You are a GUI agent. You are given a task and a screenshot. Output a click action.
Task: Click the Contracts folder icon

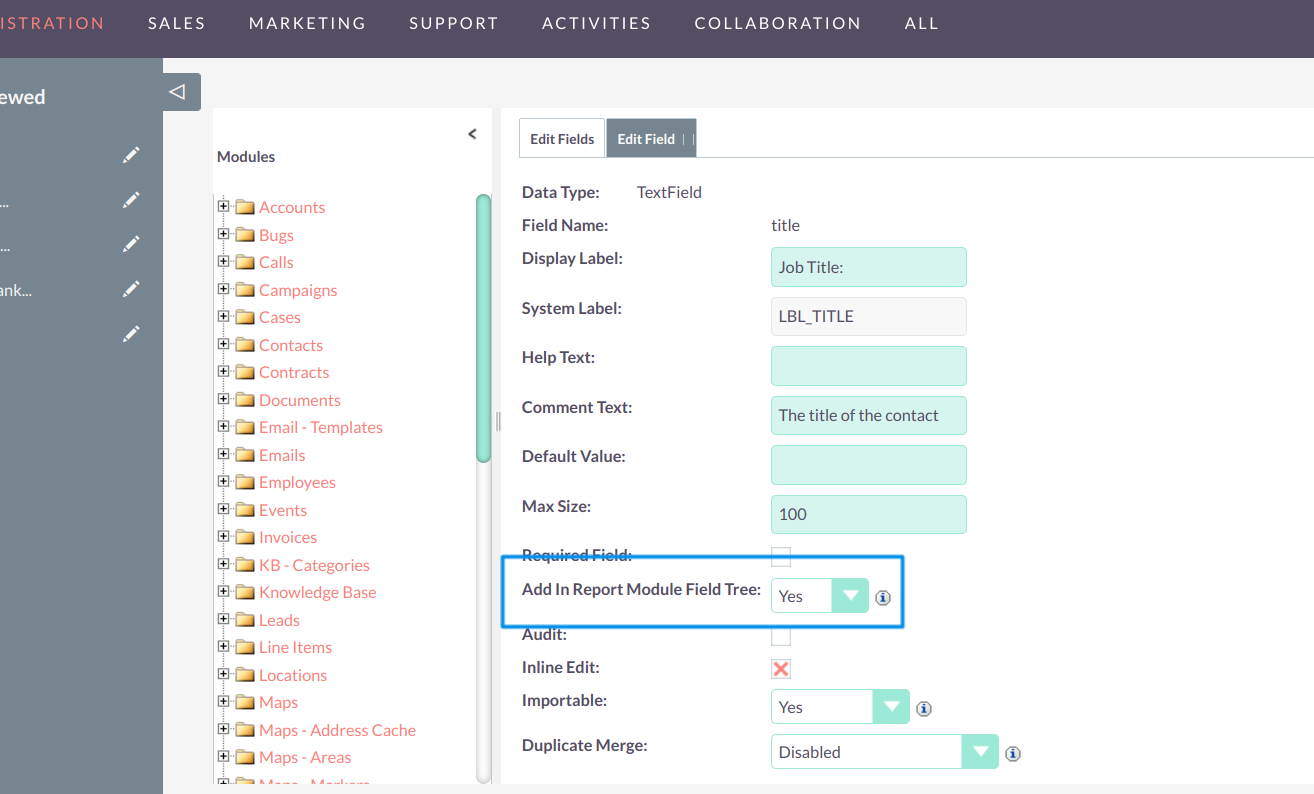coord(245,372)
